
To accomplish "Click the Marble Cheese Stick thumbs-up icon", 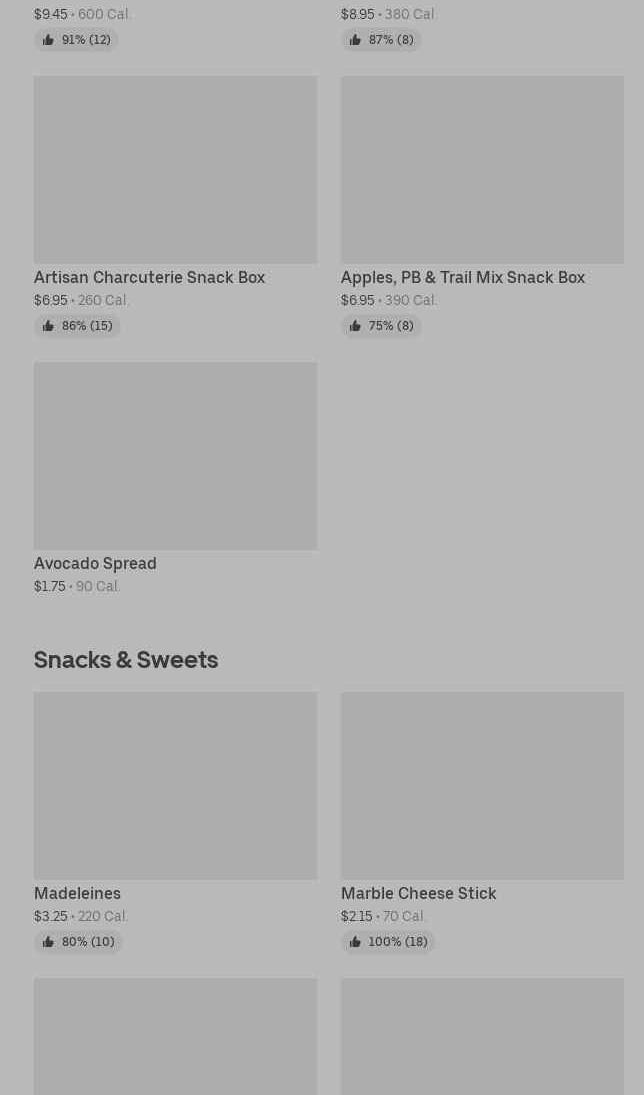I will 355,942.
